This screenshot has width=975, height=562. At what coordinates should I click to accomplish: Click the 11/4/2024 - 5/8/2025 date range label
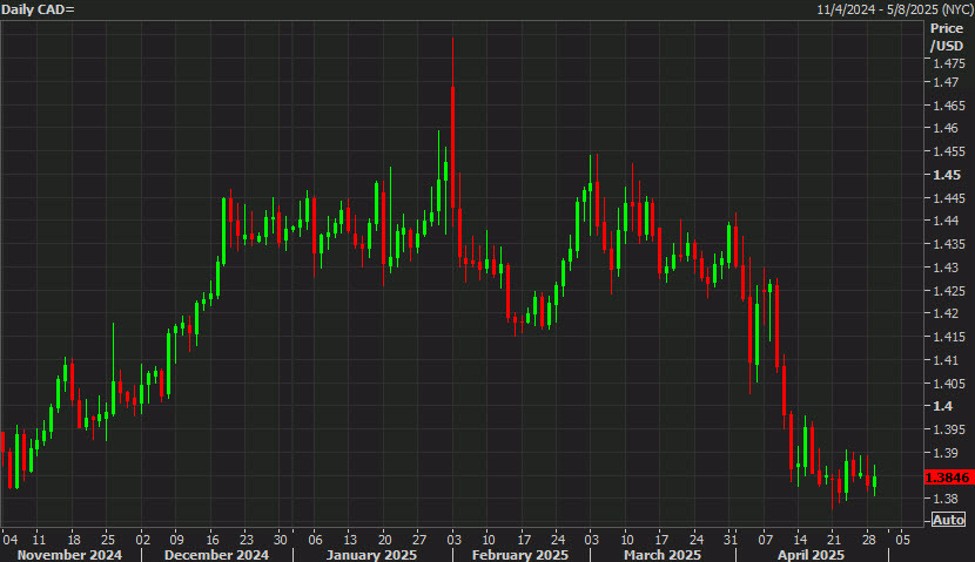pyautogui.click(x=894, y=9)
